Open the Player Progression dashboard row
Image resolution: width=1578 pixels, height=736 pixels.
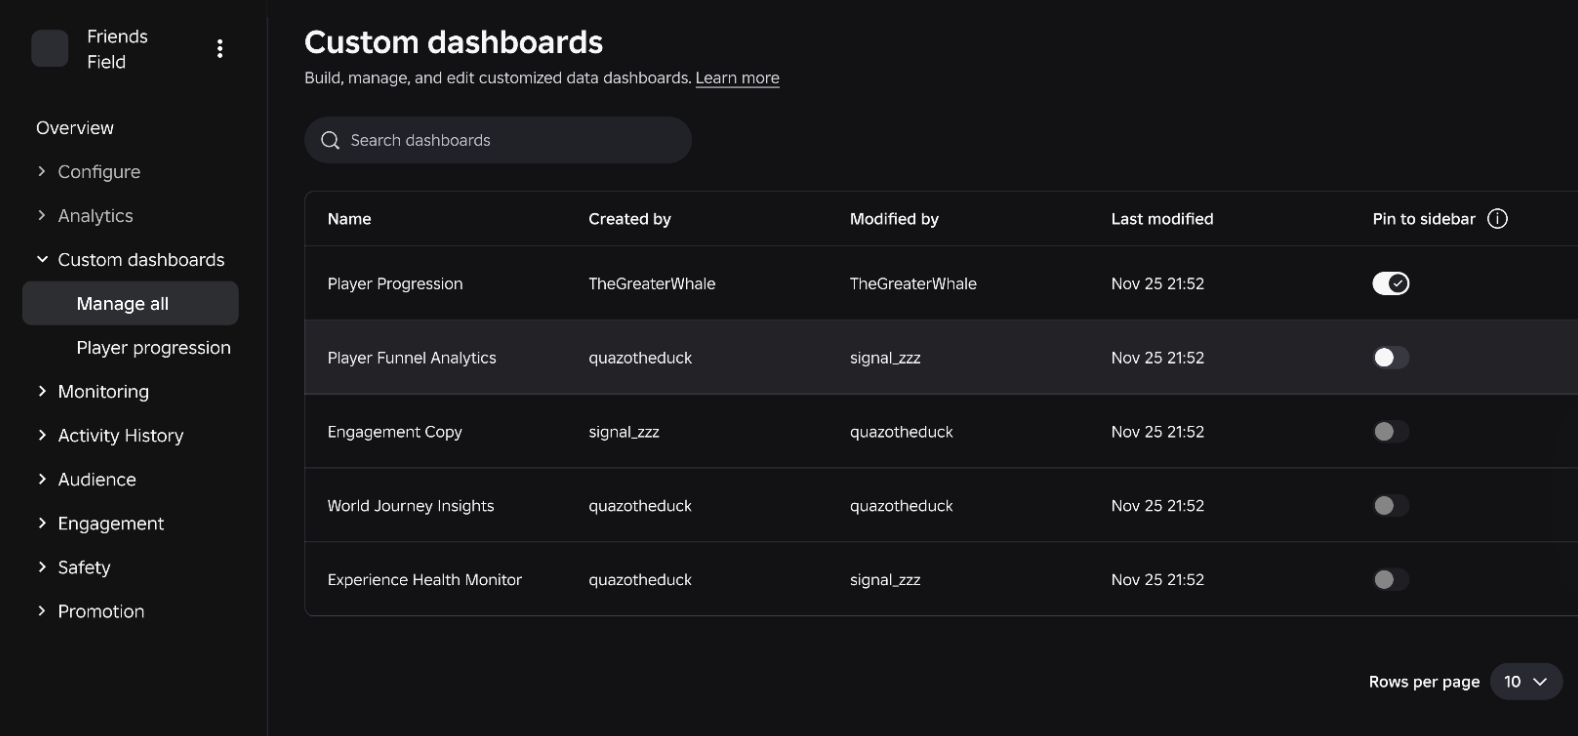tap(395, 284)
